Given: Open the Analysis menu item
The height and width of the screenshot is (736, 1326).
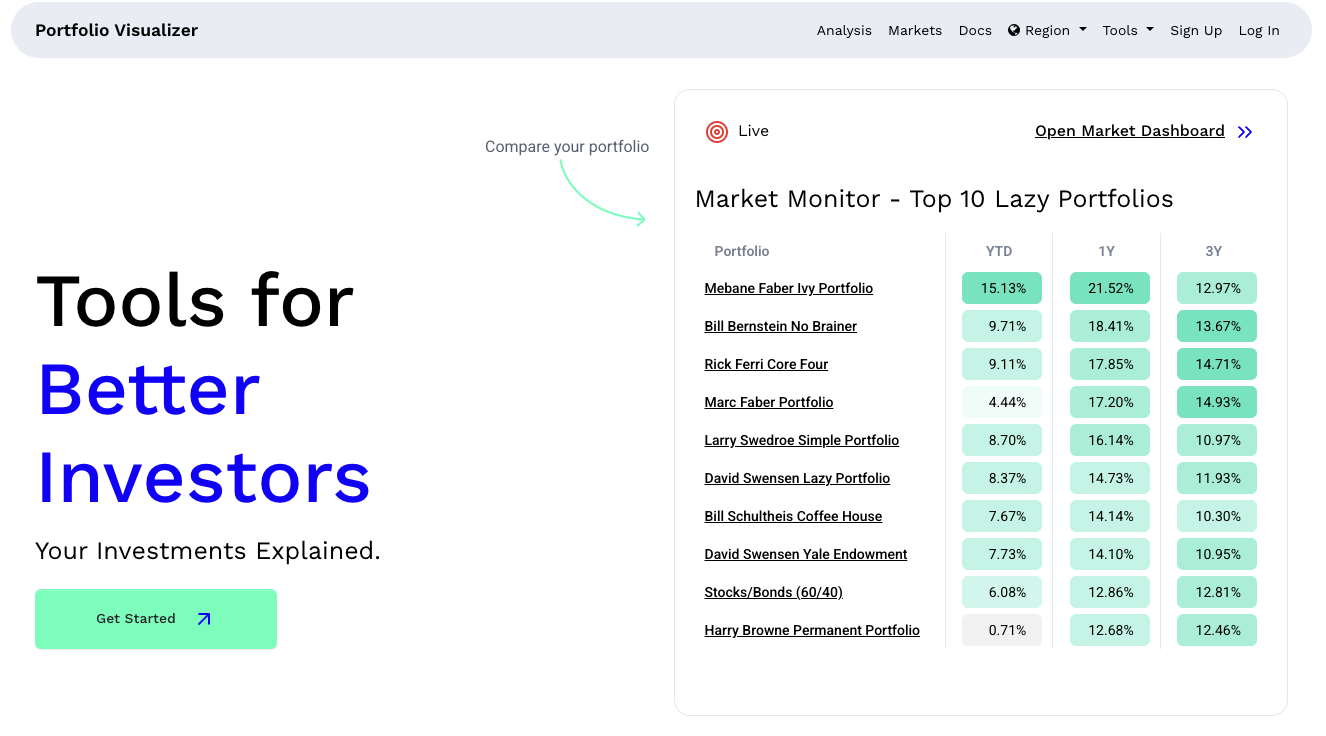Looking at the screenshot, I should (x=844, y=30).
